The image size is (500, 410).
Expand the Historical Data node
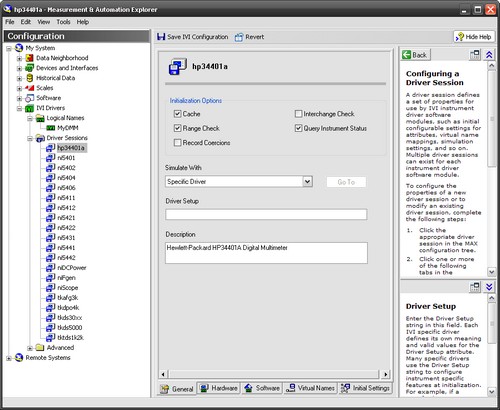pyautogui.click(x=19, y=79)
